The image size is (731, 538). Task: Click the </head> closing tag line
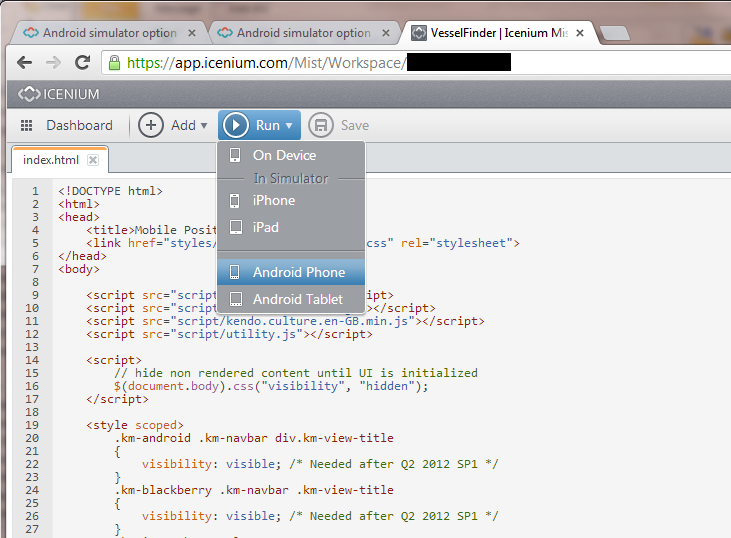(x=82, y=256)
